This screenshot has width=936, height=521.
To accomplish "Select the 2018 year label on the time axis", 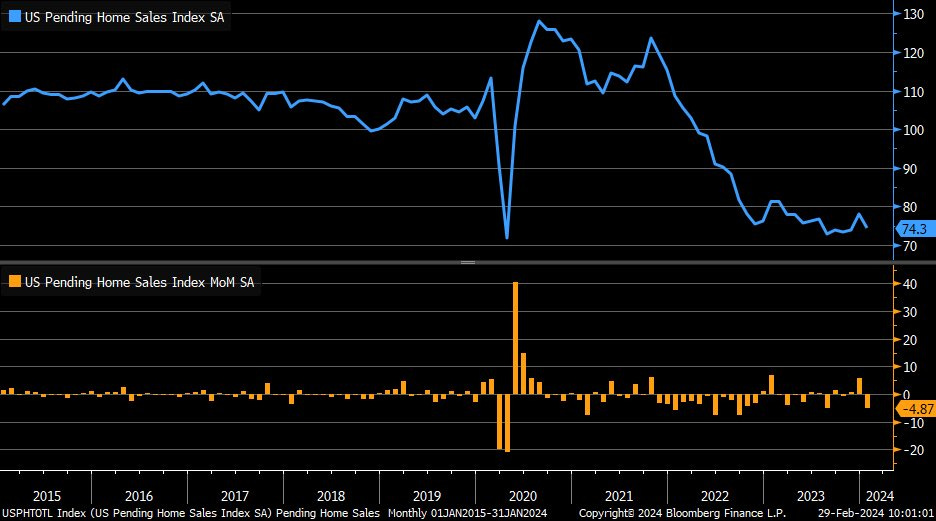I will point(330,495).
